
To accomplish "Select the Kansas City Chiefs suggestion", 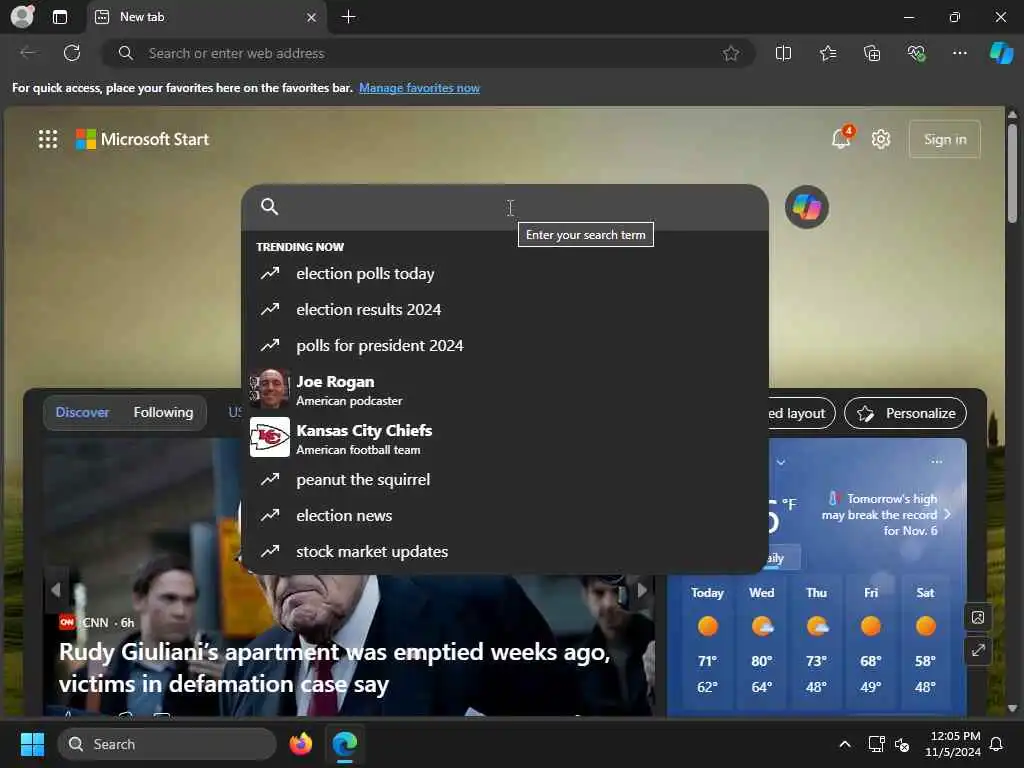I will pyautogui.click(x=504, y=438).
